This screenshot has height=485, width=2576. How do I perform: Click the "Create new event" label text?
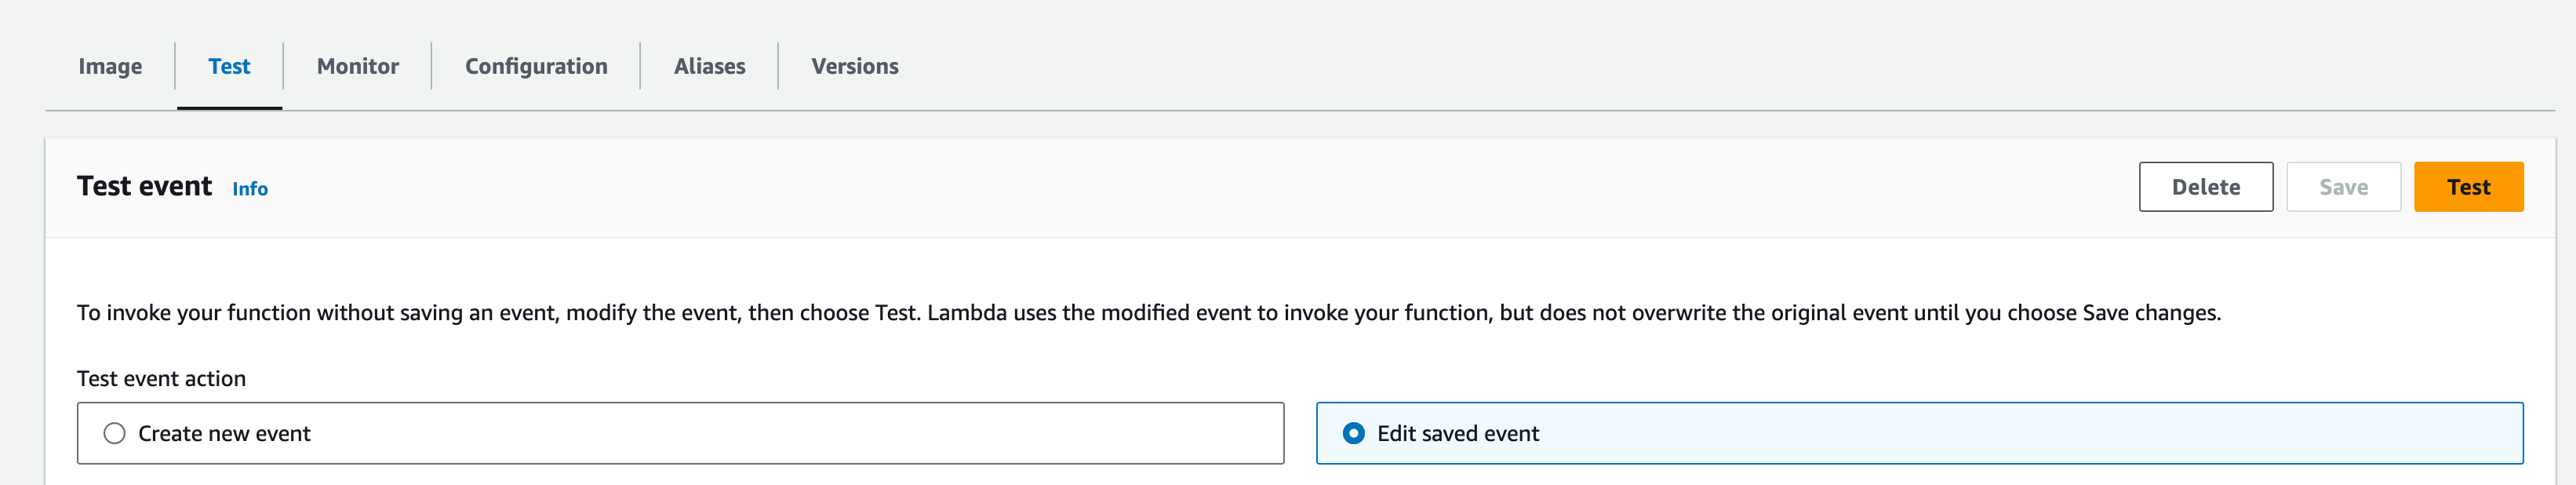(224, 433)
